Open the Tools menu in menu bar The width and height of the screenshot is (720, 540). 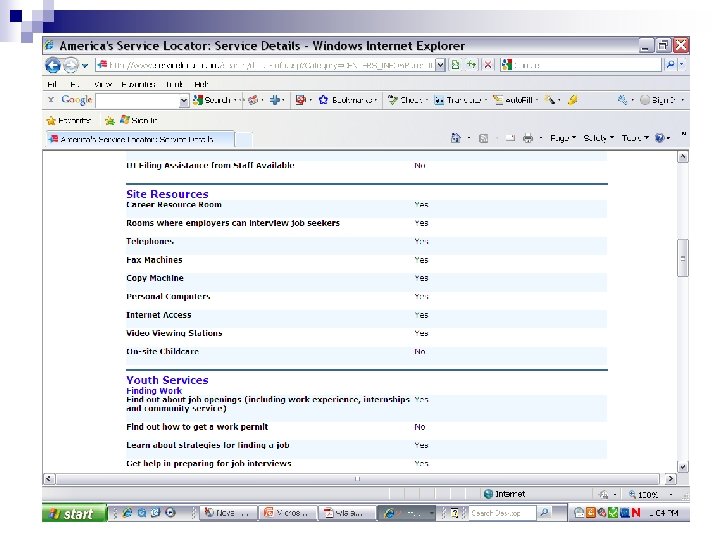(x=174, y=84)
